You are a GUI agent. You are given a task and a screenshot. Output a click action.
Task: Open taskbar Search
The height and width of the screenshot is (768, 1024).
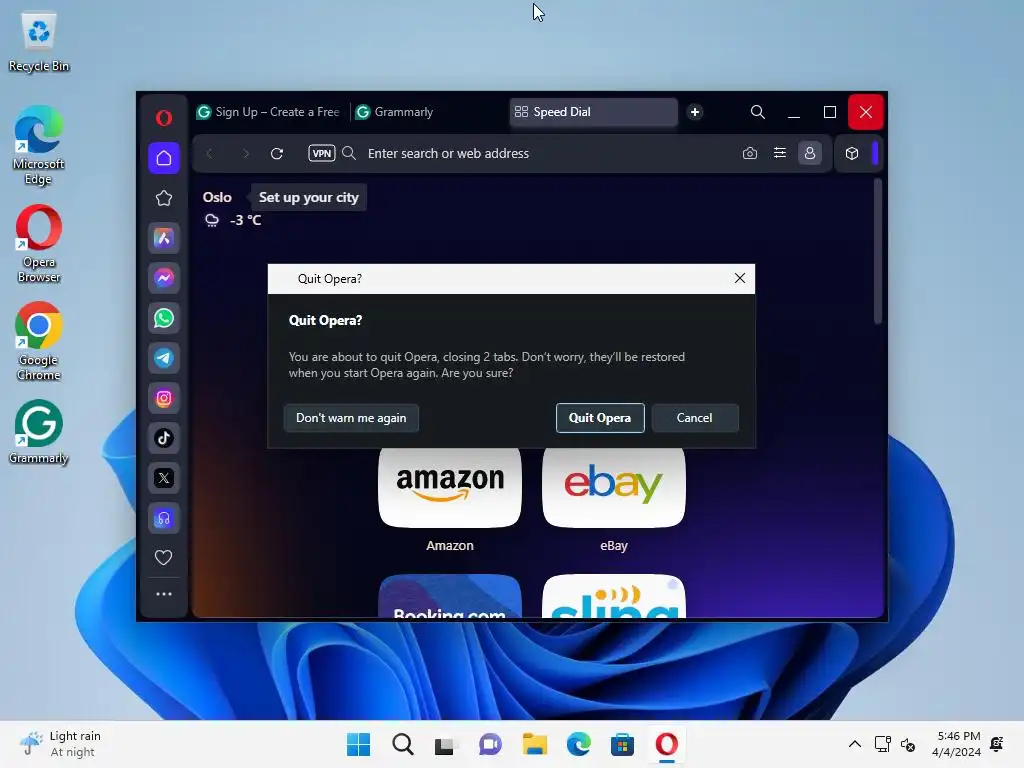[x=402, y=744]
